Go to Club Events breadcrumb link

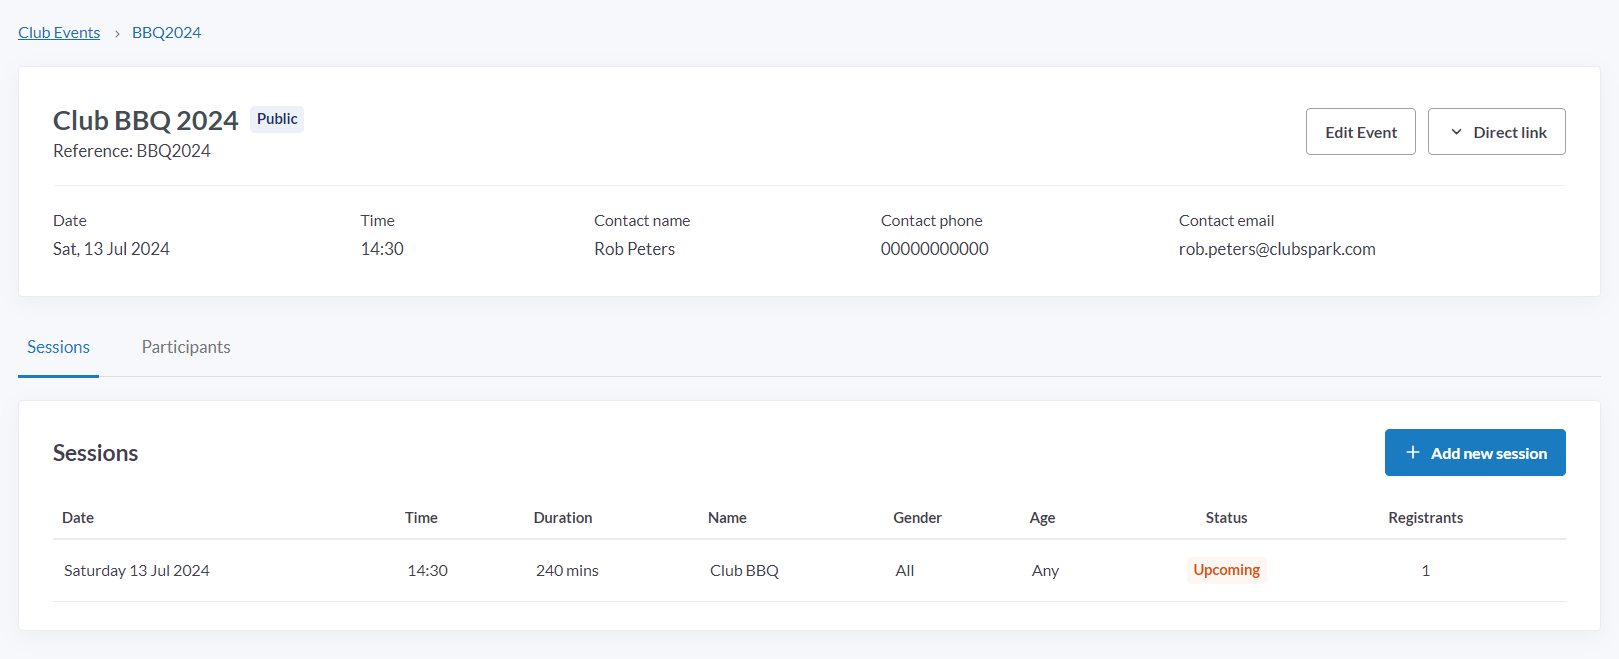59,33
